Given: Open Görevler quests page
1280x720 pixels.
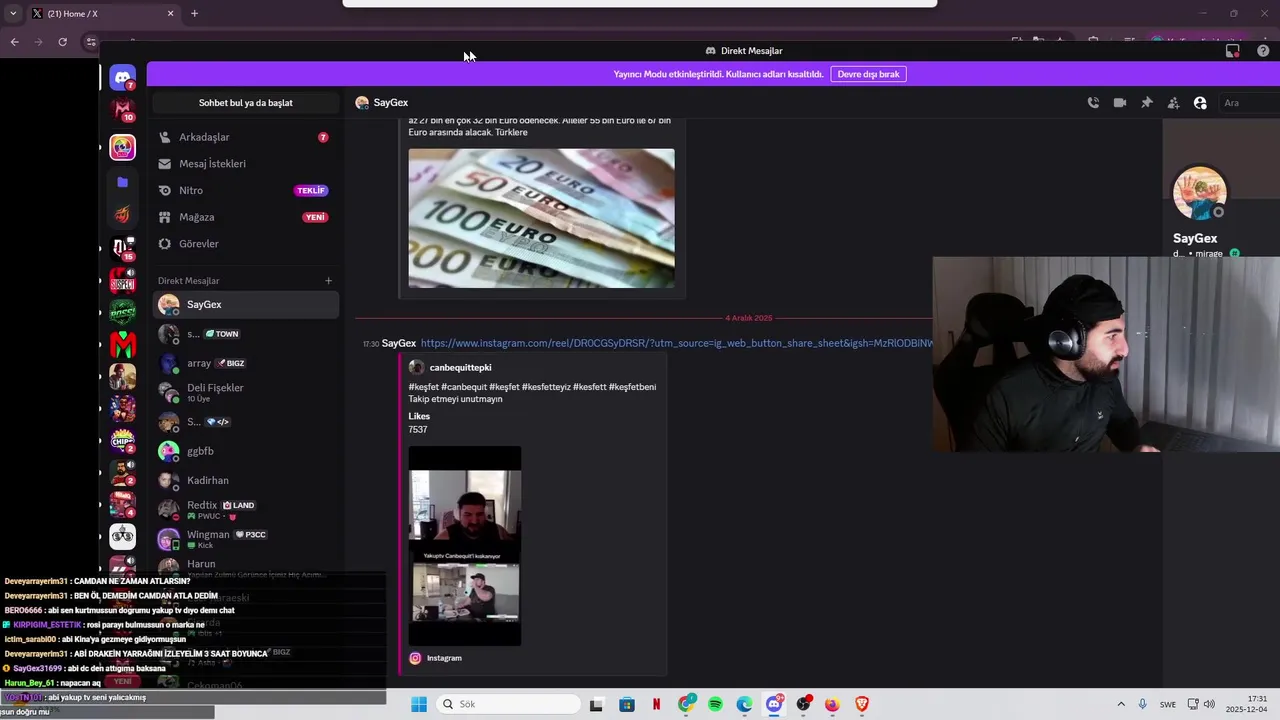Looking at the screenshot, I should [244, 244].
